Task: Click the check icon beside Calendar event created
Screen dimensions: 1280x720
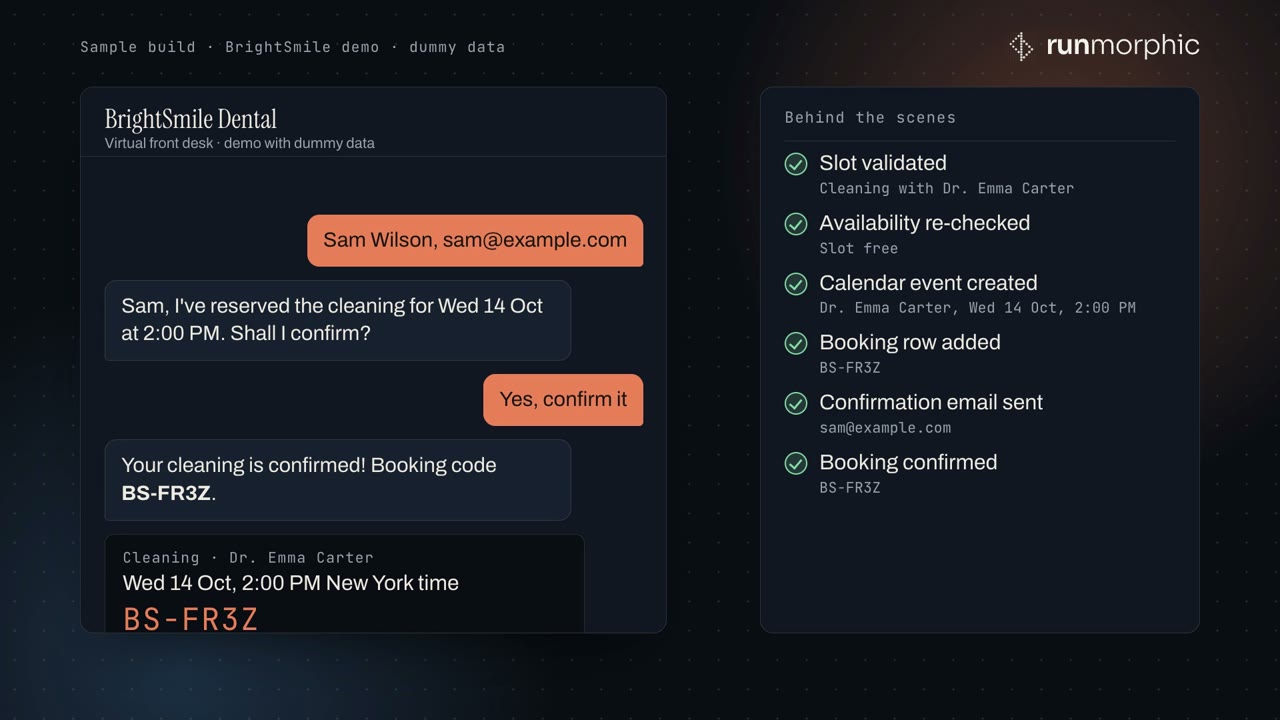Action: click(x=796, y=284)
